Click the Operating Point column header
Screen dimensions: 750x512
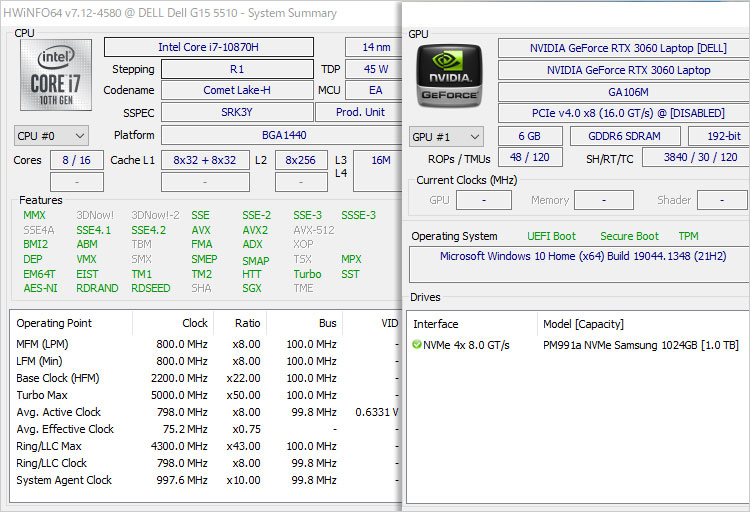pyautogui.click(x=71, y=323)
